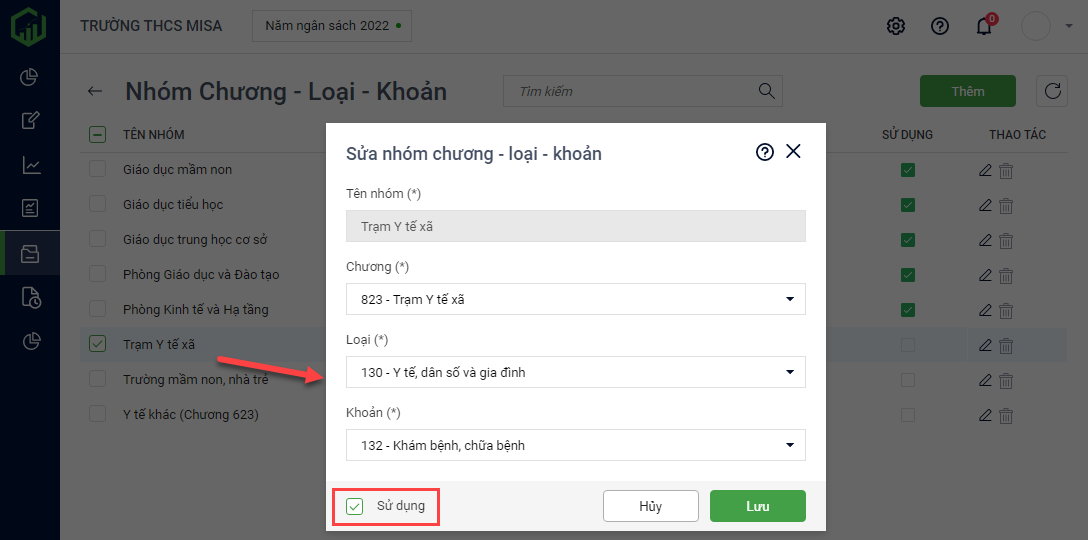
Task: Check the box for Giáo dục mầm non row
Action: pos(97,169)
